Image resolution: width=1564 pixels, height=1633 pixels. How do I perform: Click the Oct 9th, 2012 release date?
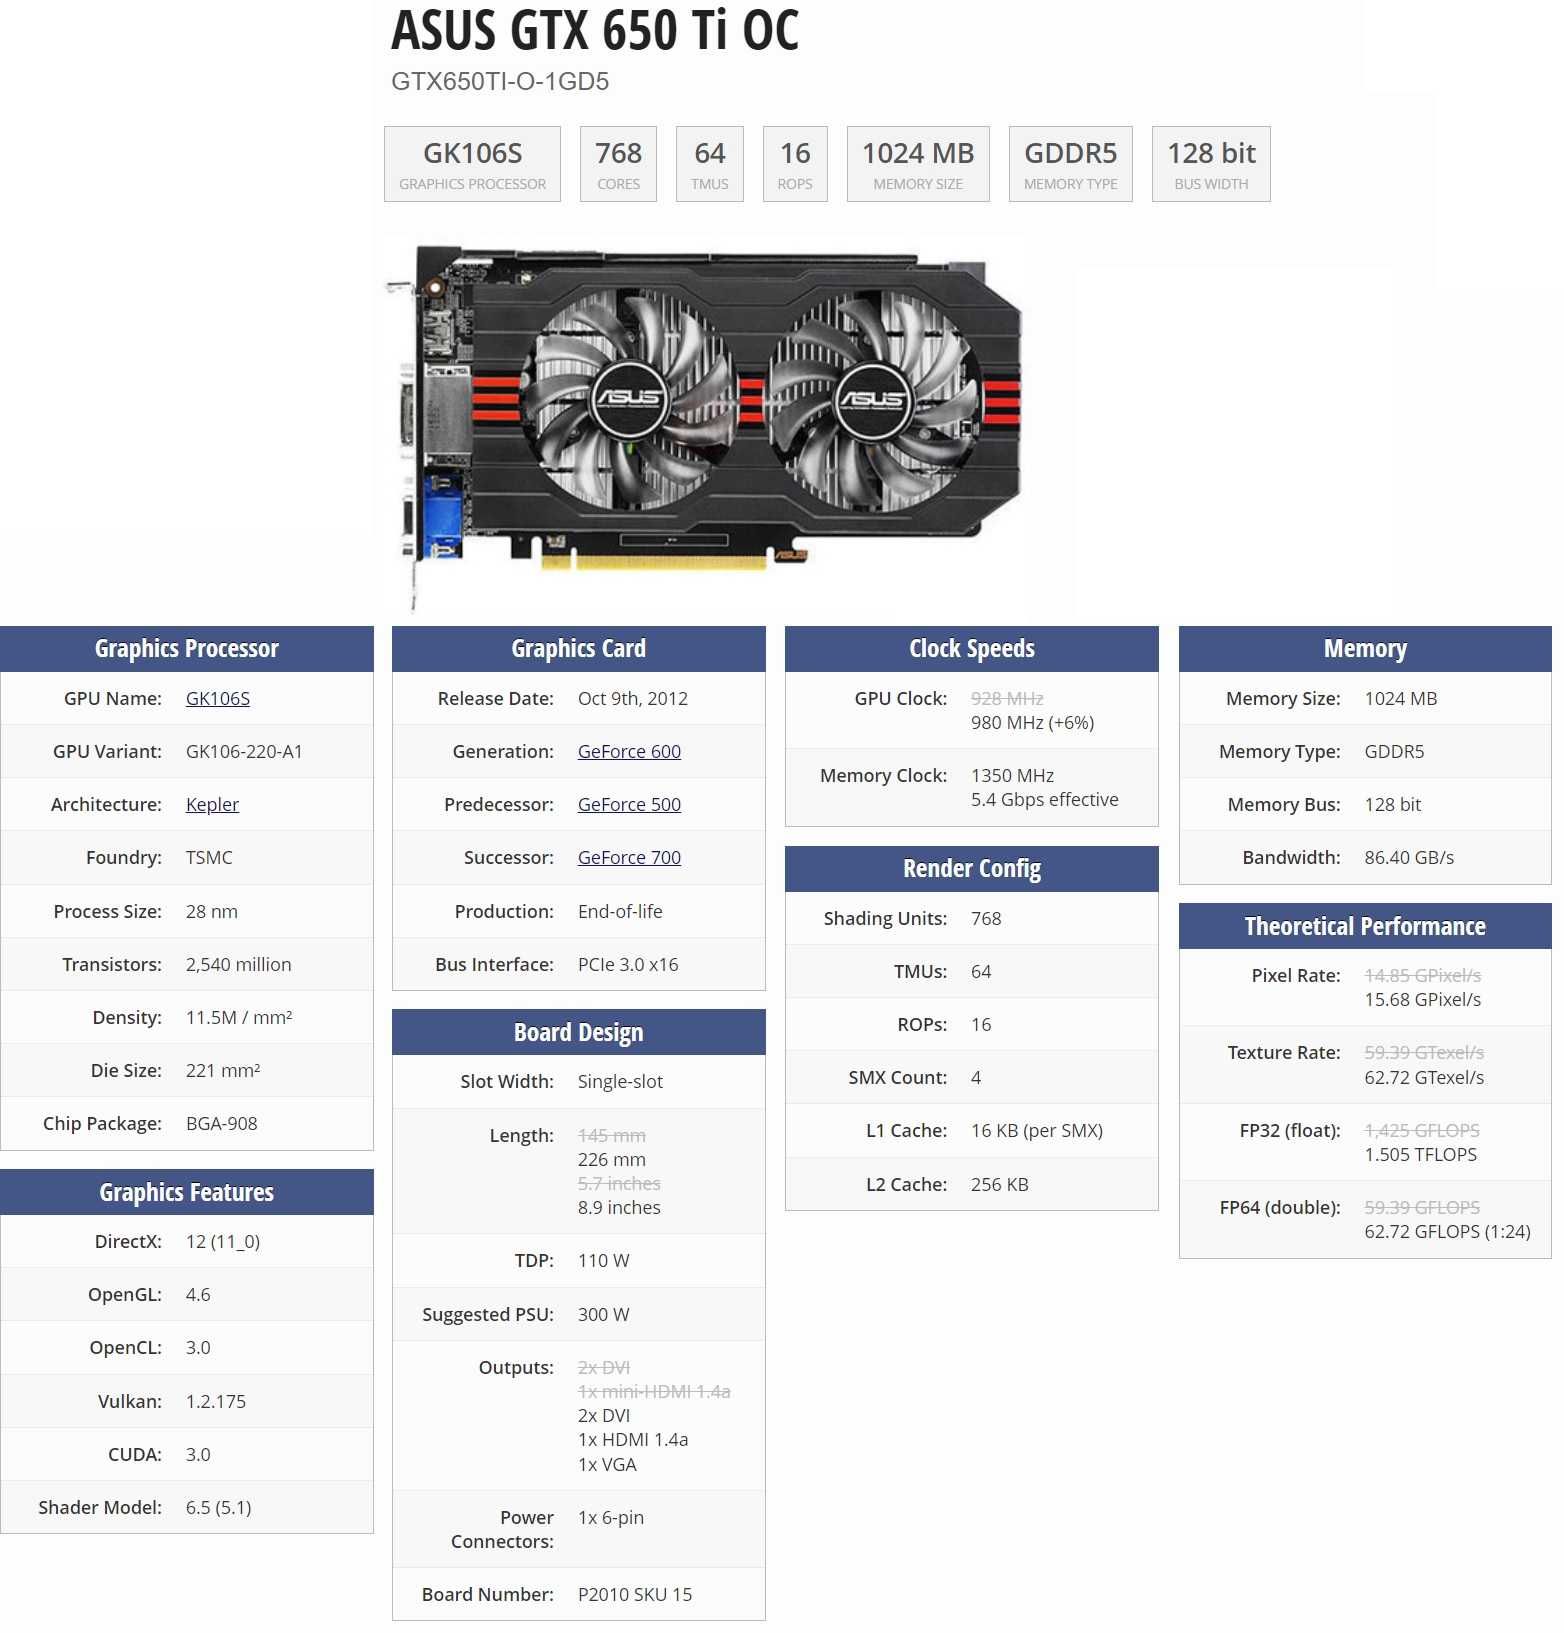pyautogui.click(x=633, y=698)
